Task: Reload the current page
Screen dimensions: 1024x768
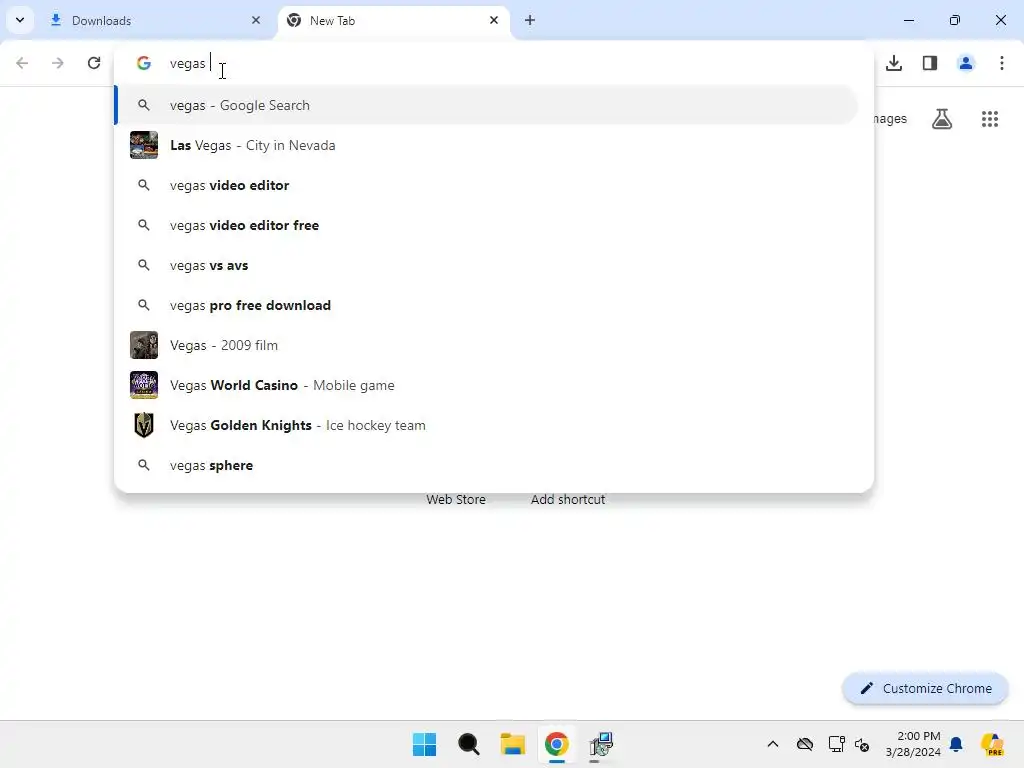Action: coord(94,63)
